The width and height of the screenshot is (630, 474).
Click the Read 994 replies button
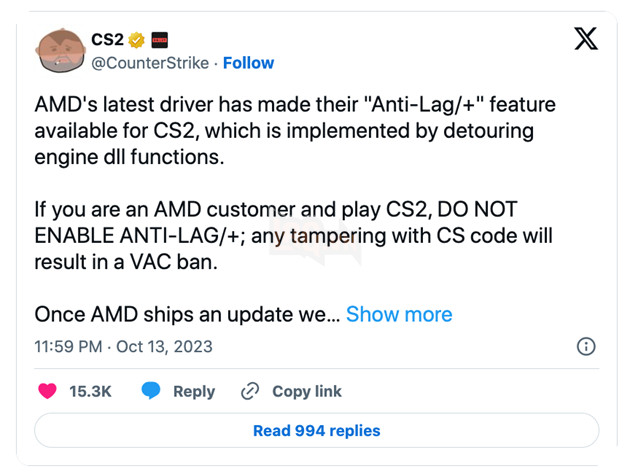316,430
